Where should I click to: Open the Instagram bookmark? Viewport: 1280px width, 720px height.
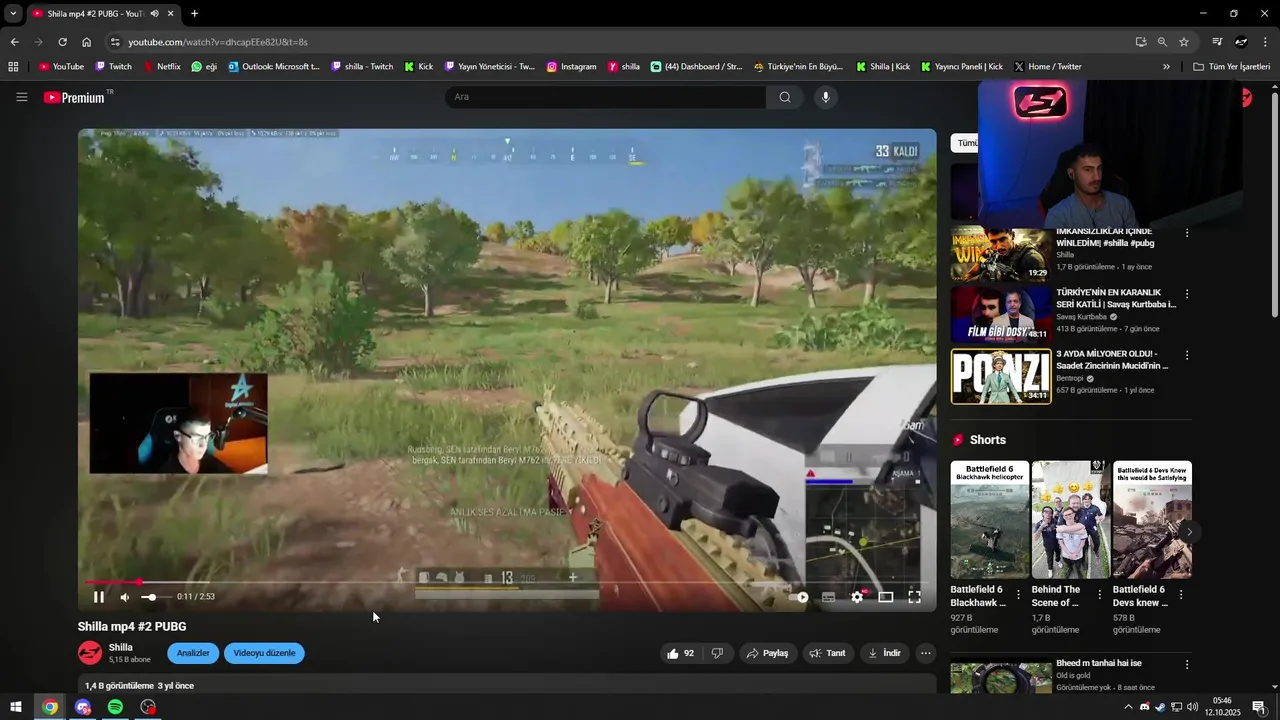click(571, 67)
